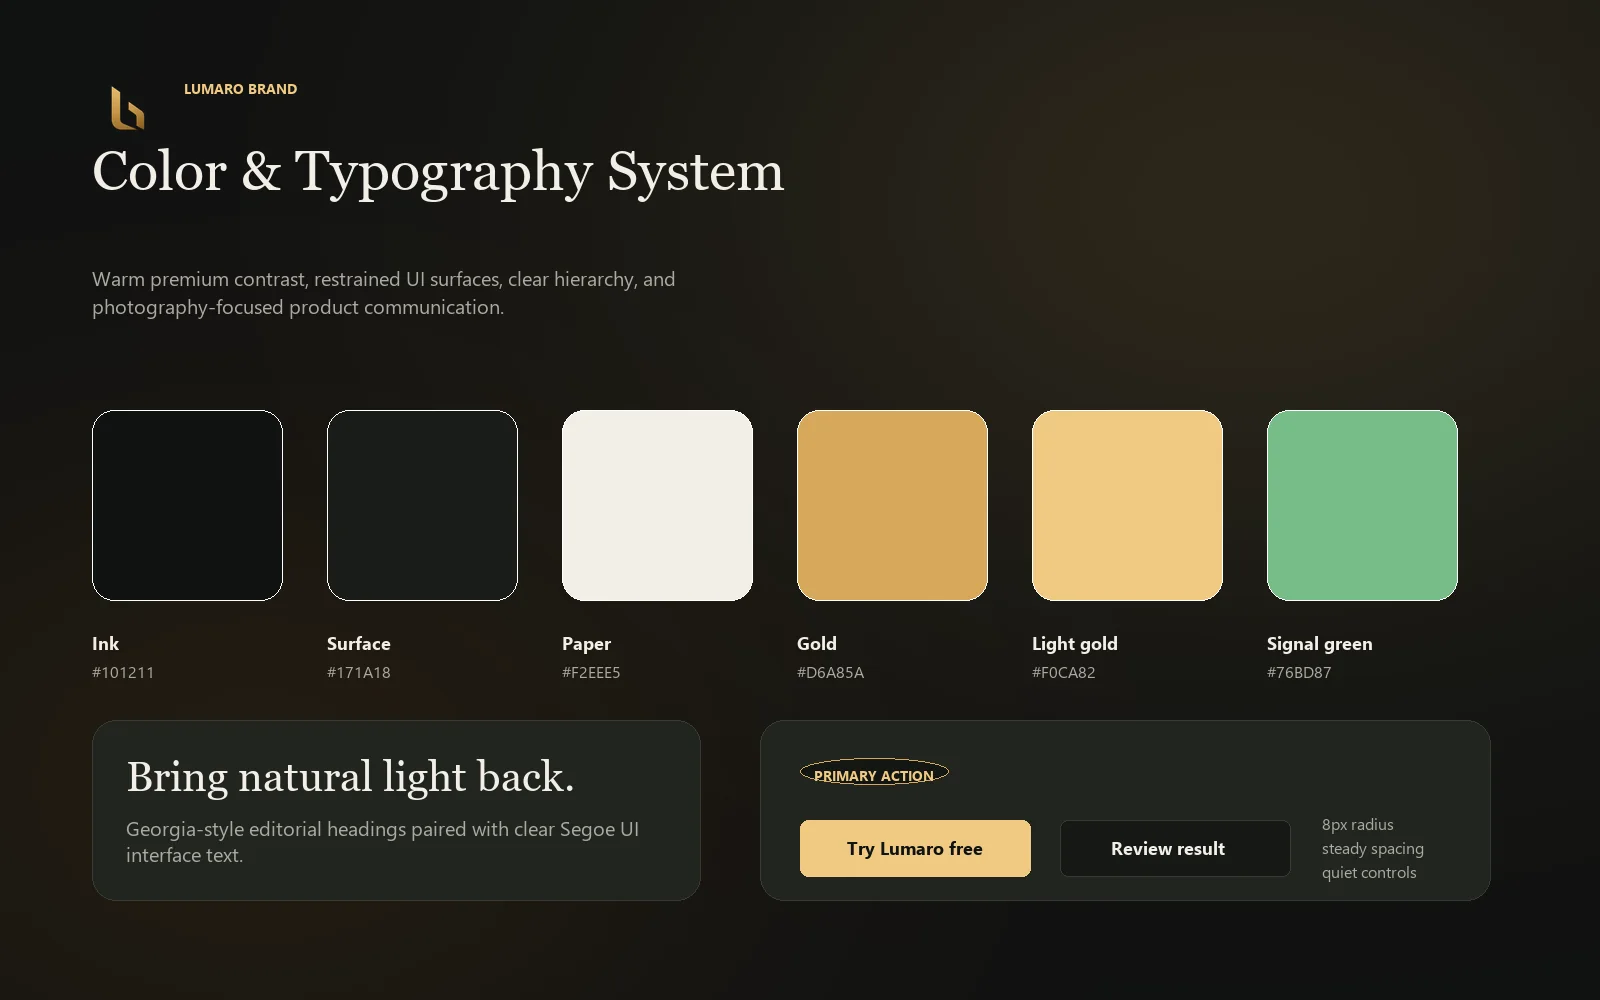1600x1000 pixels.
Task: Click the Gold swatch label
Action: click(817, 644)
